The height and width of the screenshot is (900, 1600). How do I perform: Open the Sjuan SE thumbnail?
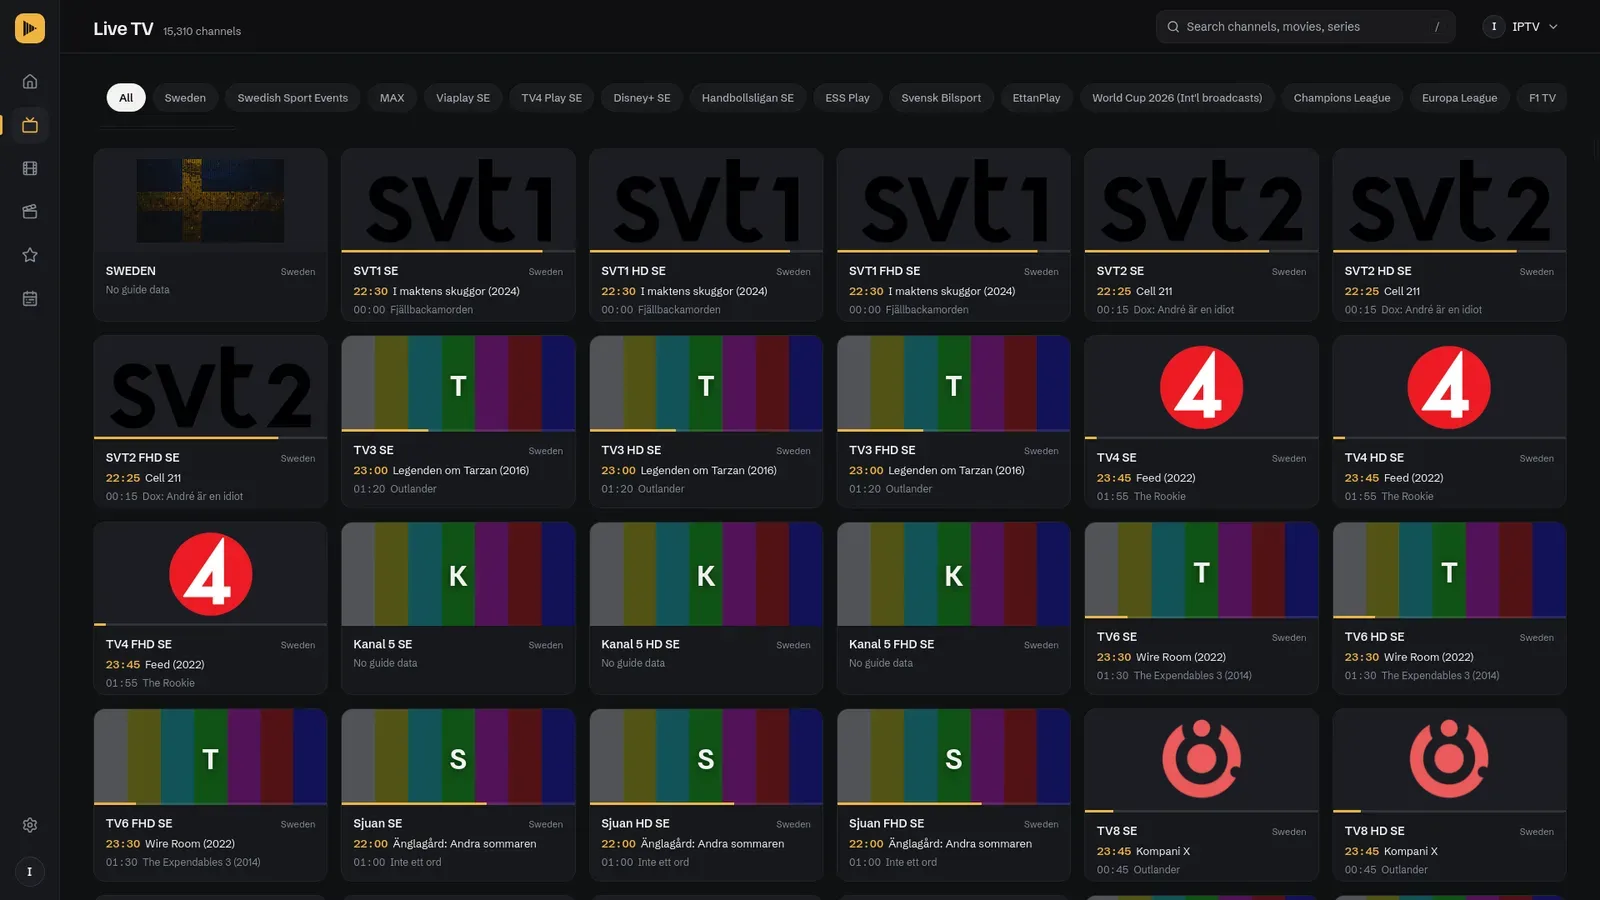458,757
